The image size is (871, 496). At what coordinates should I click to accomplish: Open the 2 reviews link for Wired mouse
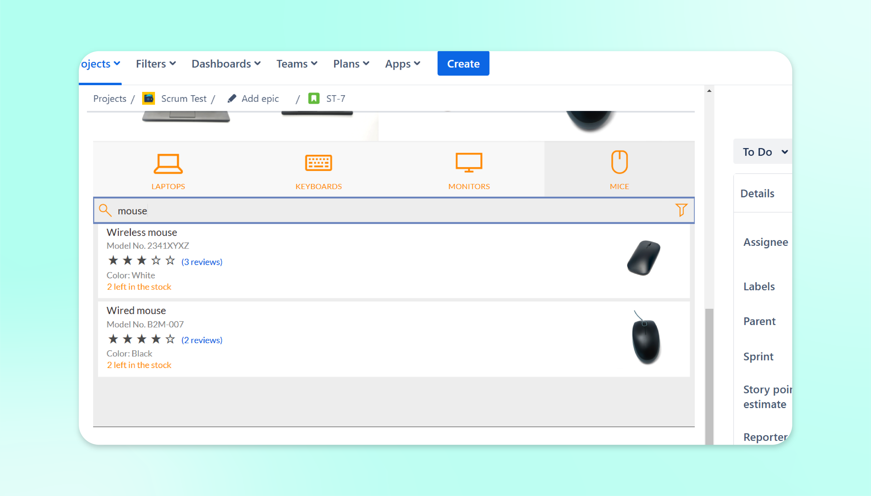[x=202, y=340]
